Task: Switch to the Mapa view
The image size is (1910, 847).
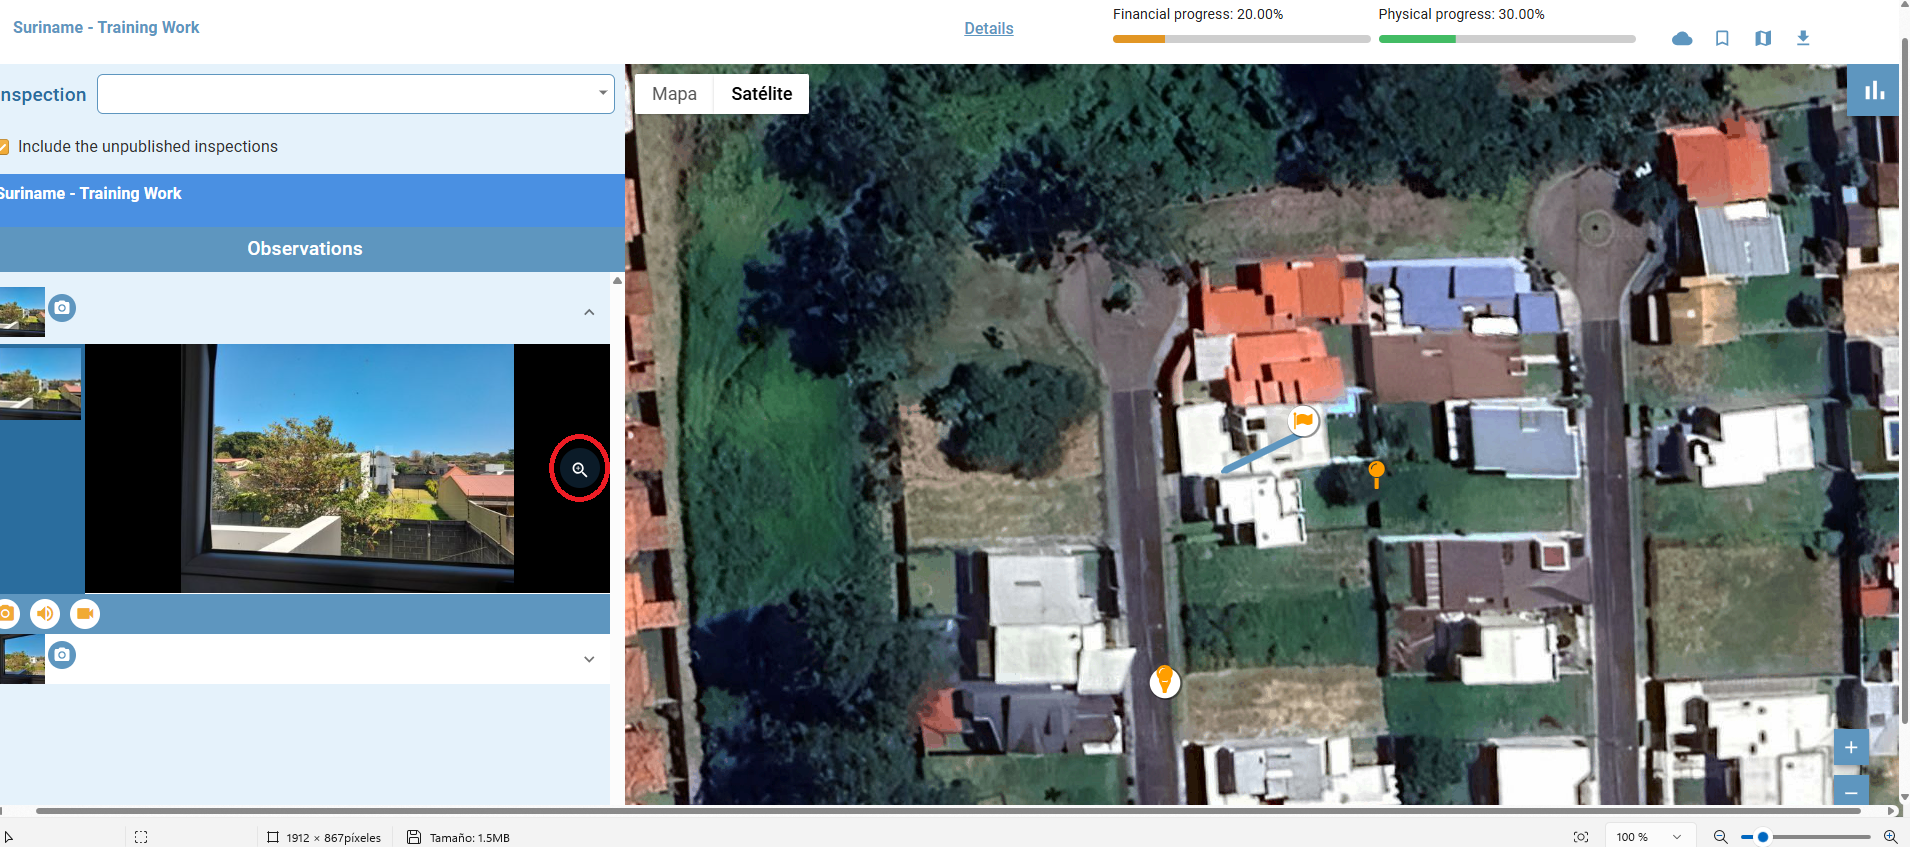Action: 674,94
